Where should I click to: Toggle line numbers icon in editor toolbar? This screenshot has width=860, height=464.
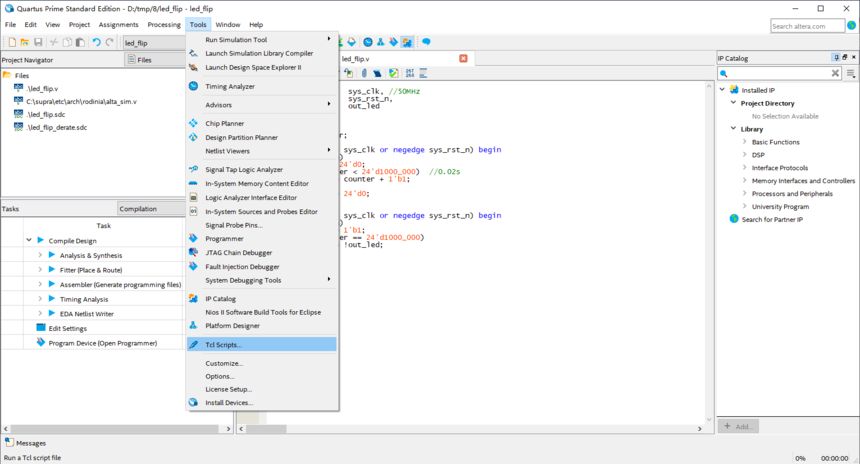[409, 73]
